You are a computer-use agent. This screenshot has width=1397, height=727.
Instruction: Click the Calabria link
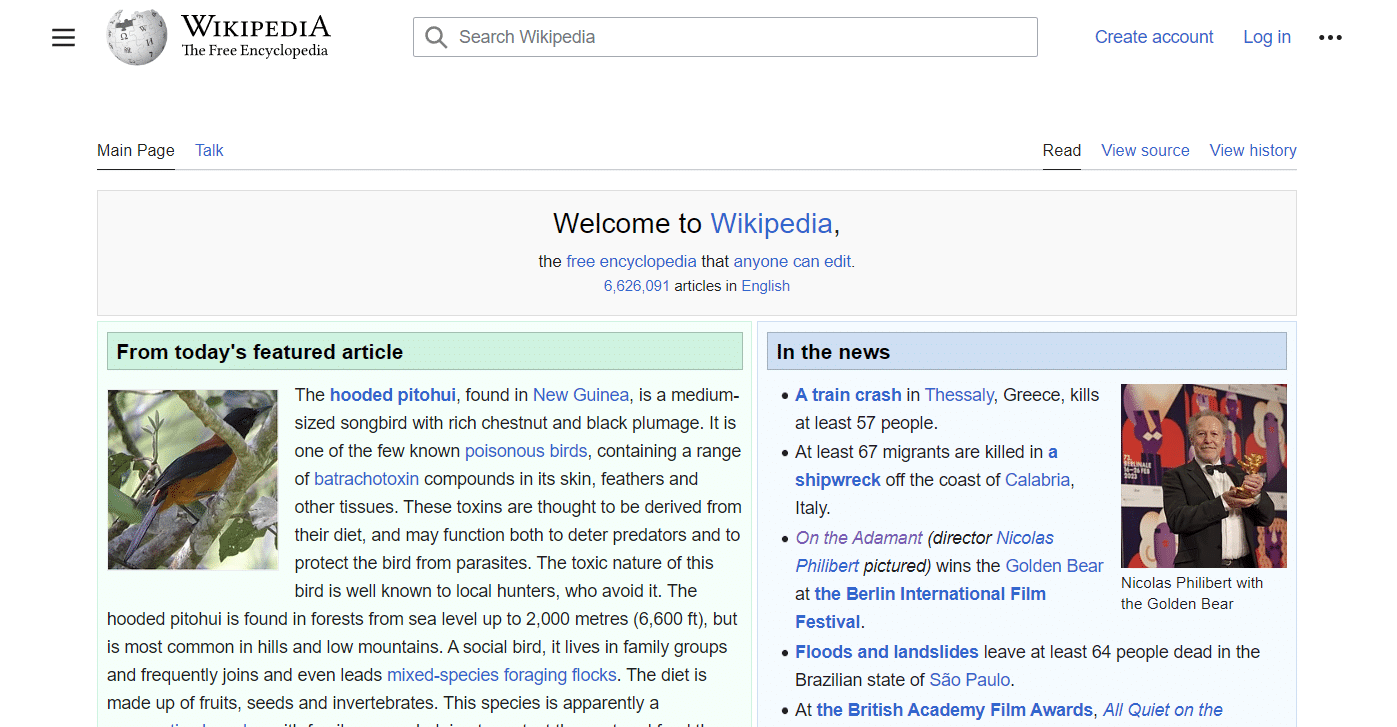point(1037,480)
